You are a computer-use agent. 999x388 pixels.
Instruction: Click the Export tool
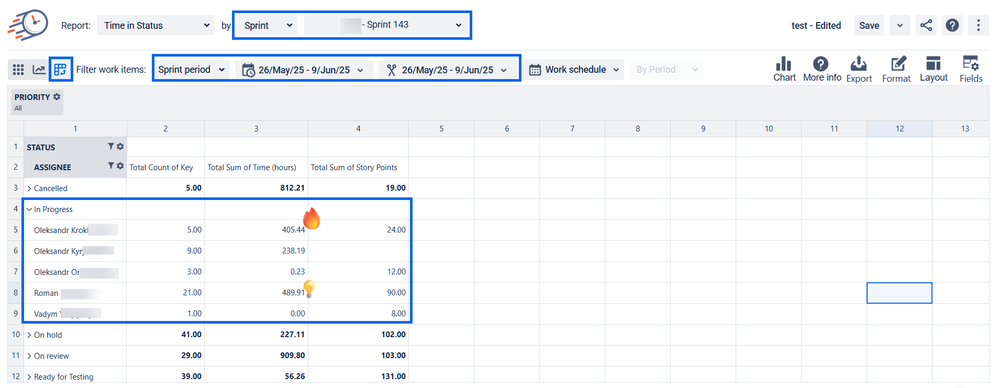859,69
